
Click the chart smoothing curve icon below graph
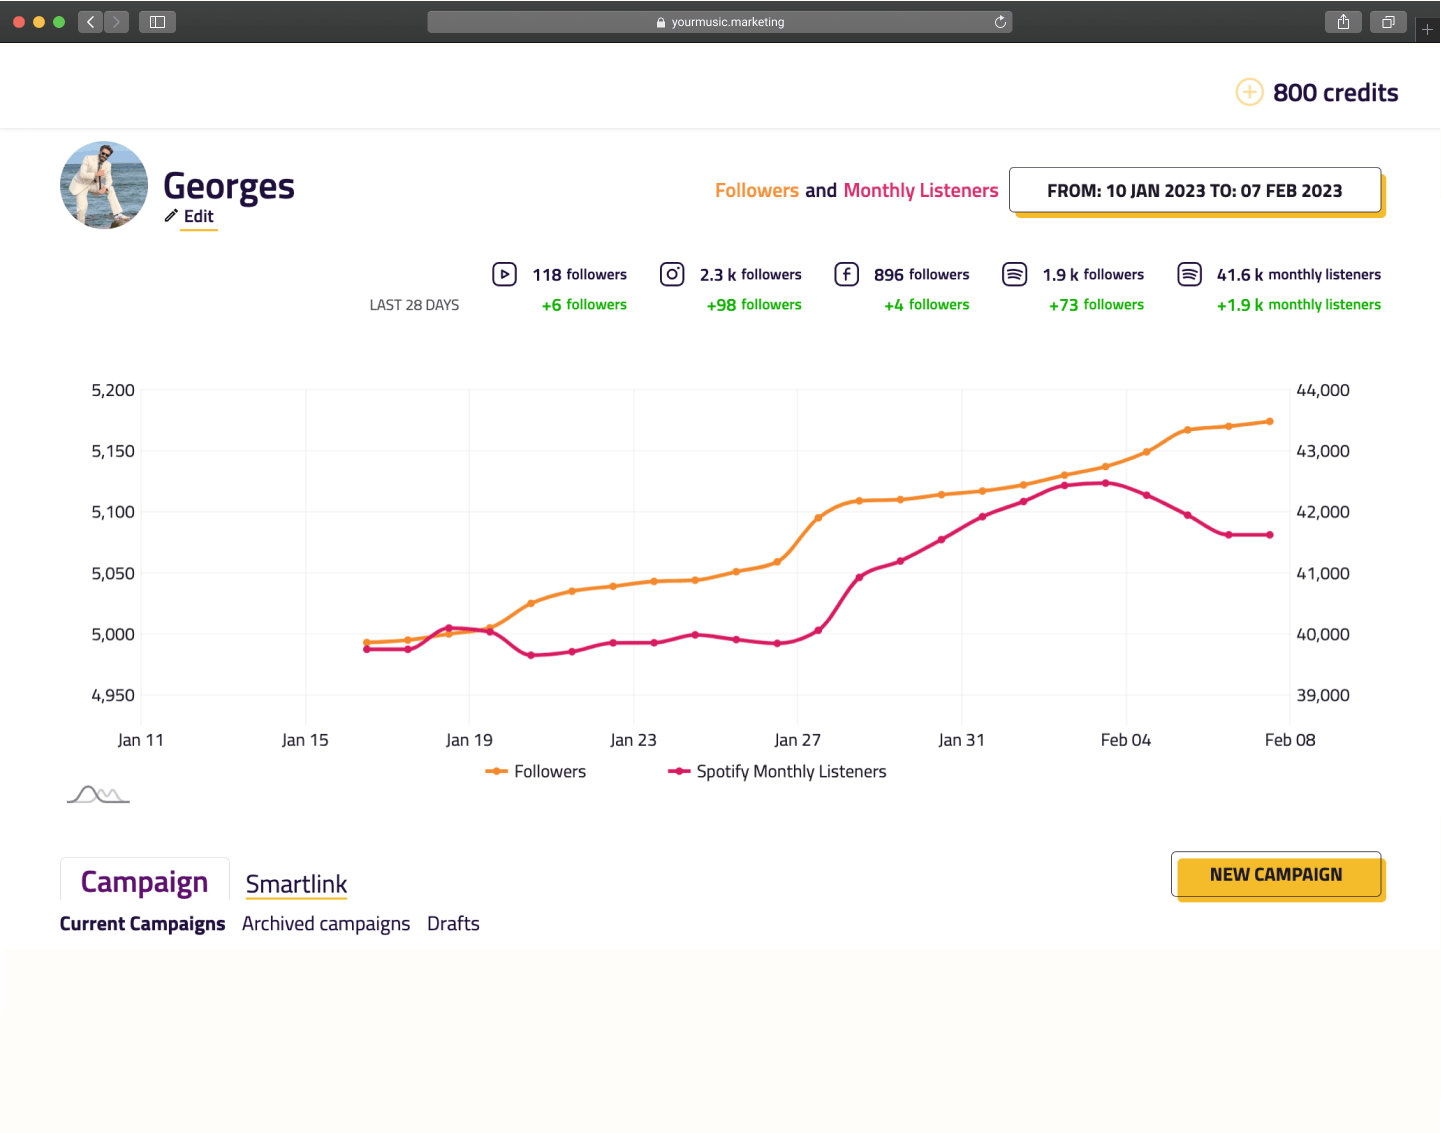click(x=98, y=795)
